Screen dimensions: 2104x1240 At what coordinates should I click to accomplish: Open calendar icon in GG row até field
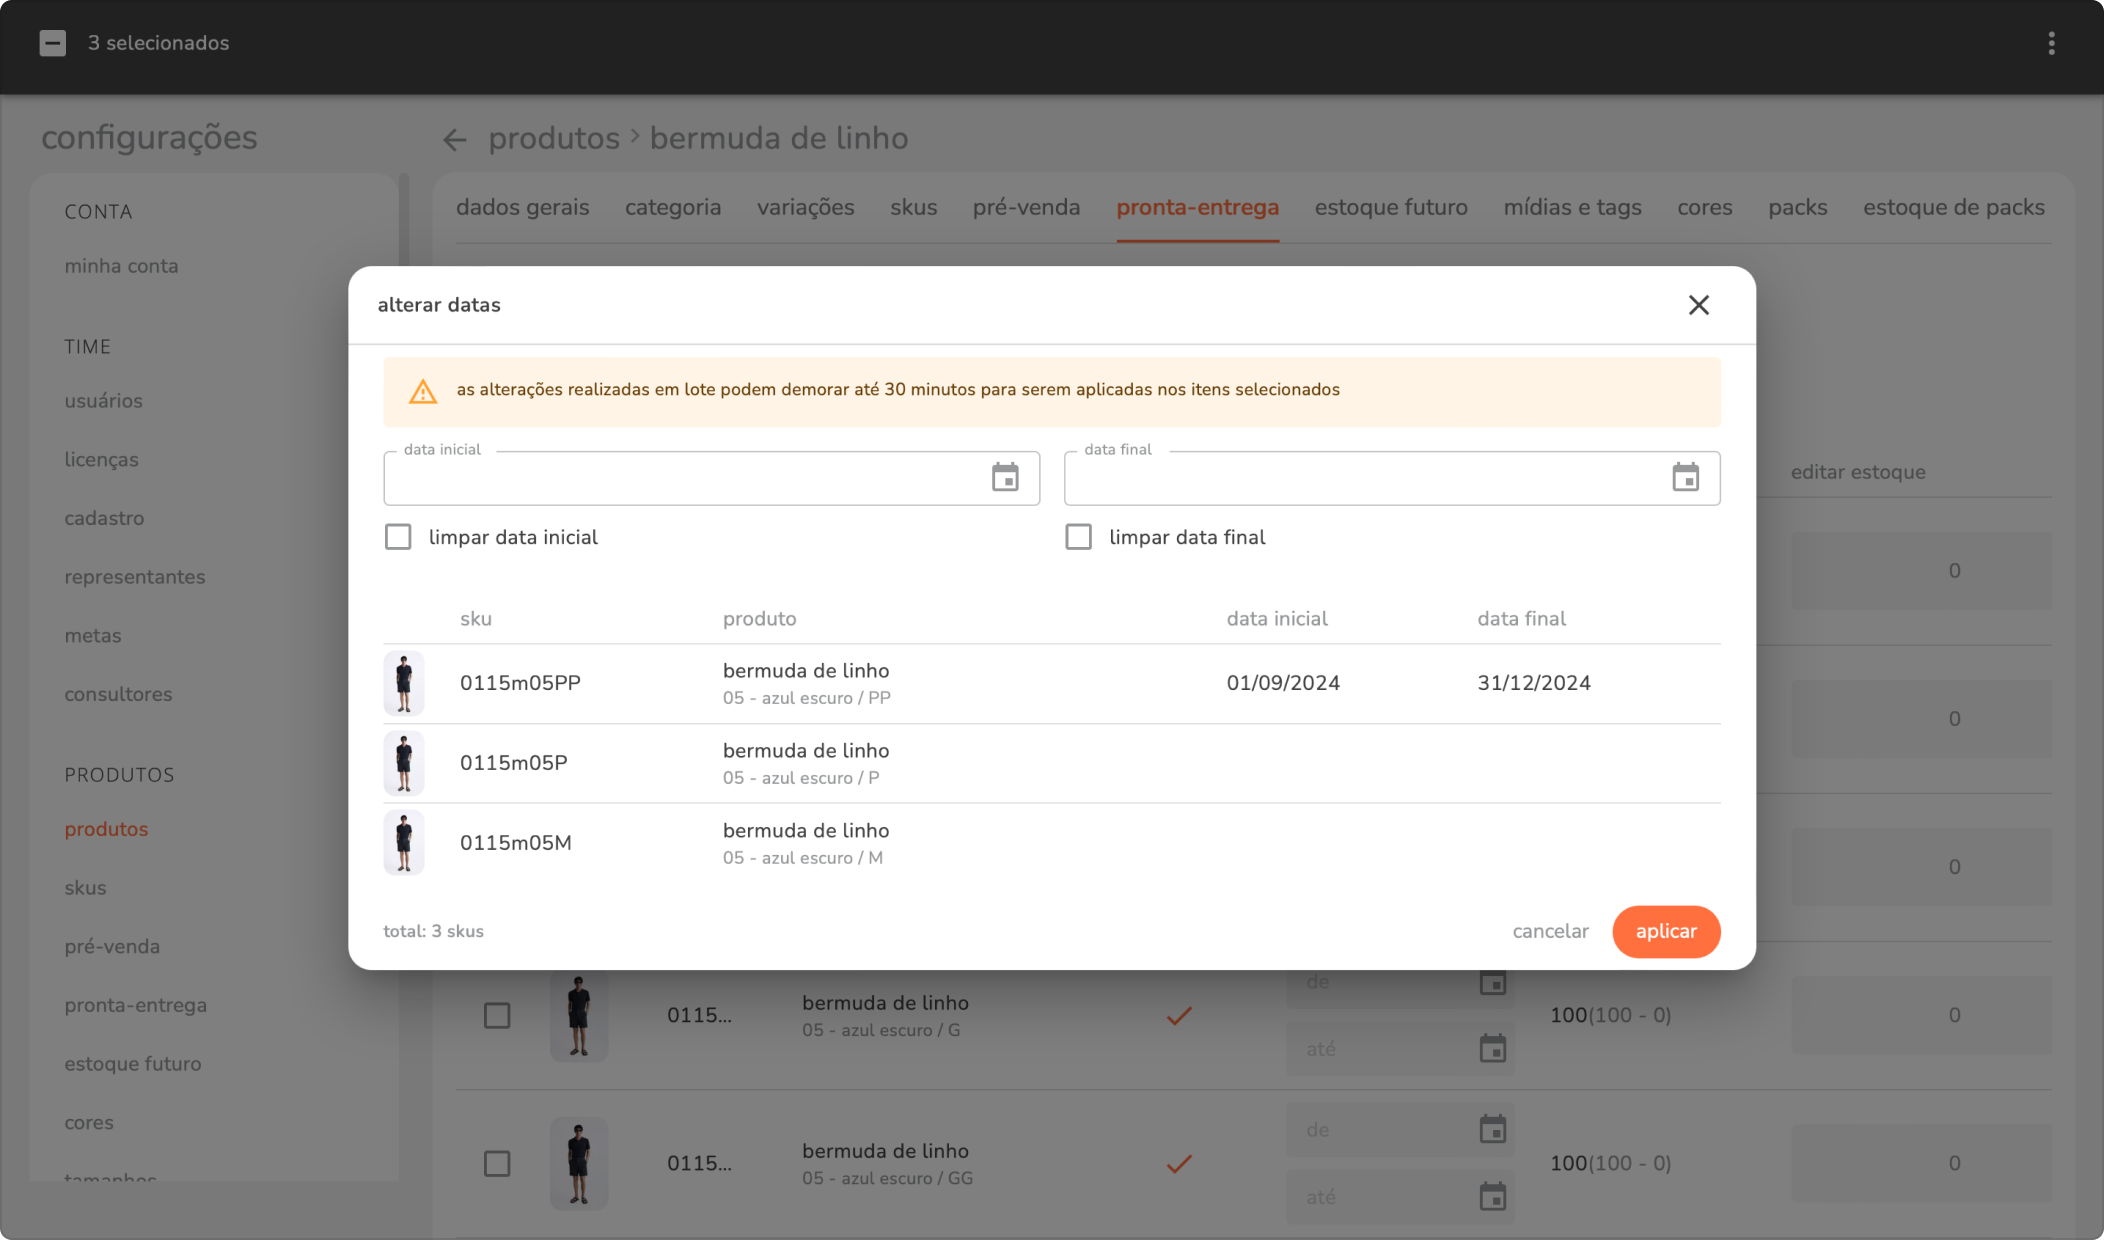(1492, 1196)
